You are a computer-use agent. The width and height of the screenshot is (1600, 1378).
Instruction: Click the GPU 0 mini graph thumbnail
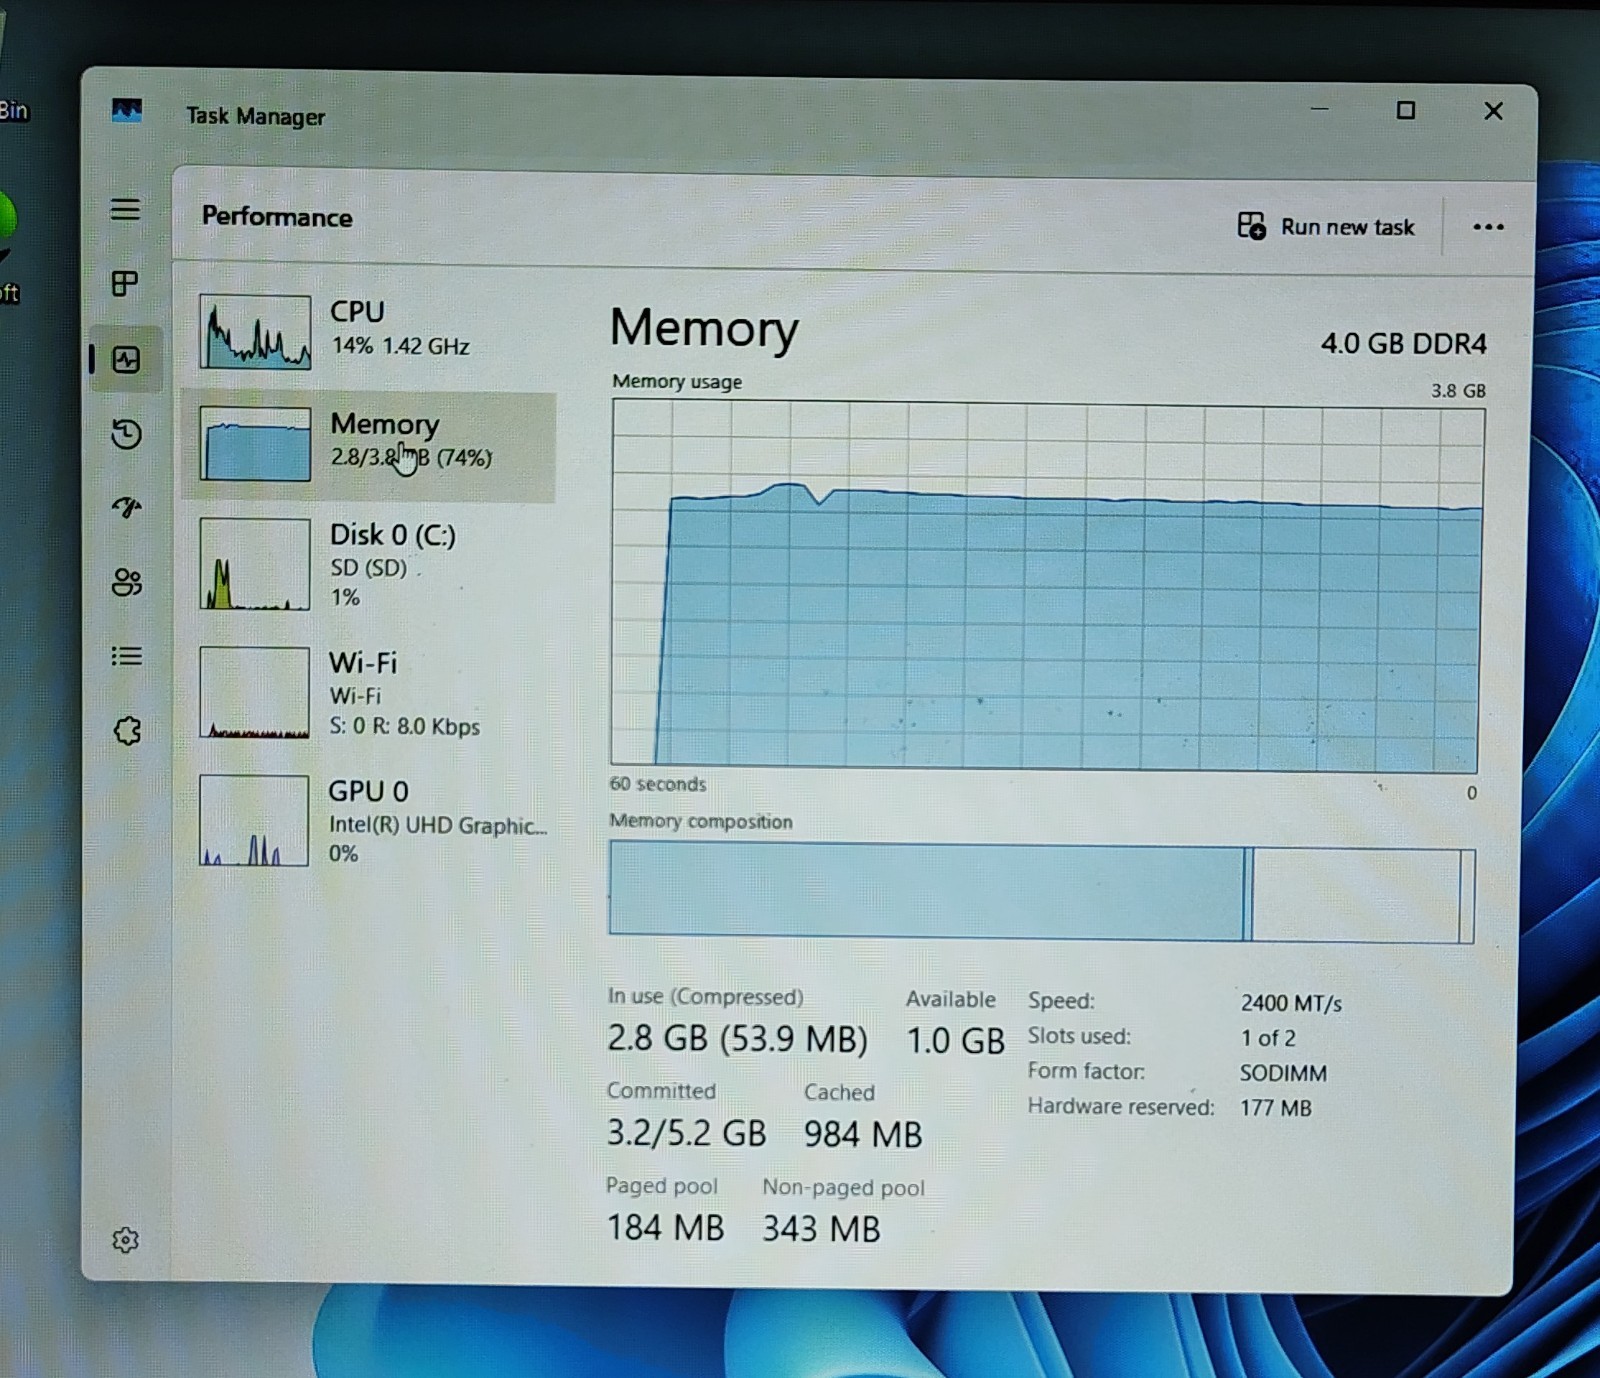(254, 820)
